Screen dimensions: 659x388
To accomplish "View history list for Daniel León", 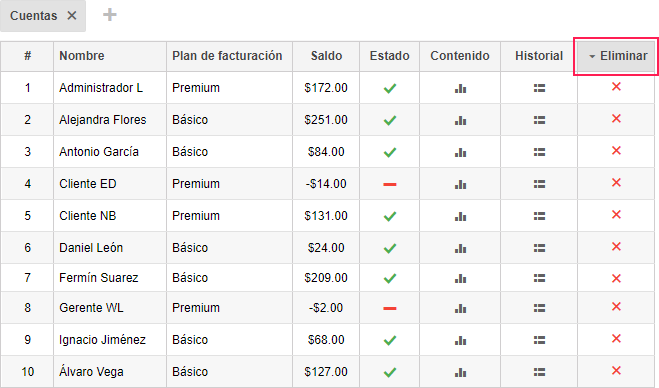I will pyautogui.click(x=539, y=248).
